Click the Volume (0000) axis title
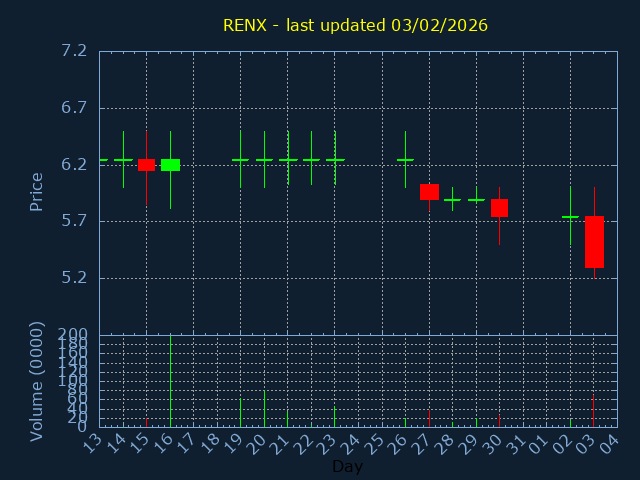The image size is (640, 480). tap(37, 381)
